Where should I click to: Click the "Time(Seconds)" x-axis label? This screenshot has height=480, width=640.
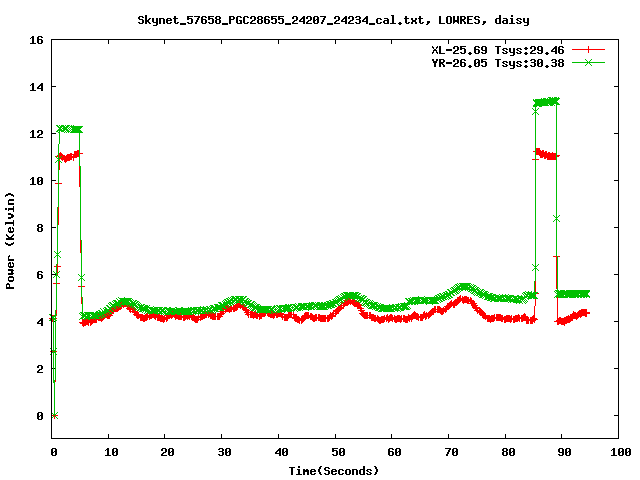click(335, 470)
